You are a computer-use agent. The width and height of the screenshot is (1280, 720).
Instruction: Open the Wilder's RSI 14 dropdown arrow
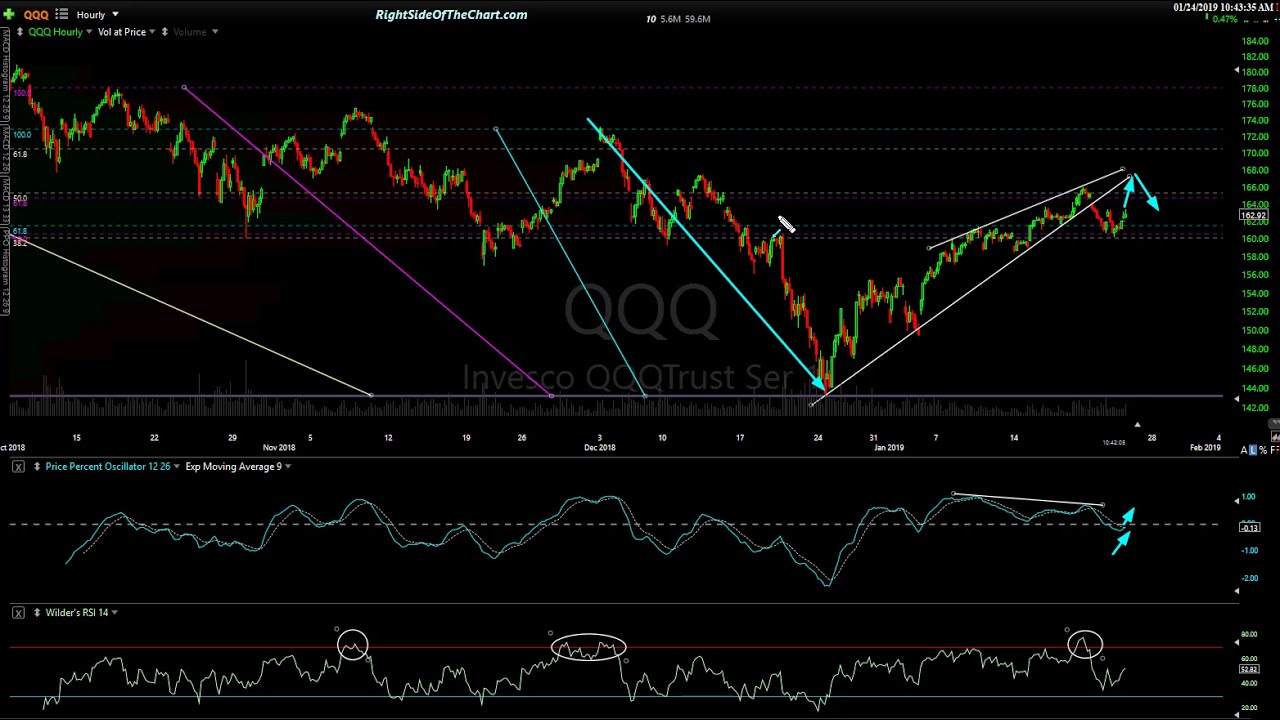click(x=115, y=613)
